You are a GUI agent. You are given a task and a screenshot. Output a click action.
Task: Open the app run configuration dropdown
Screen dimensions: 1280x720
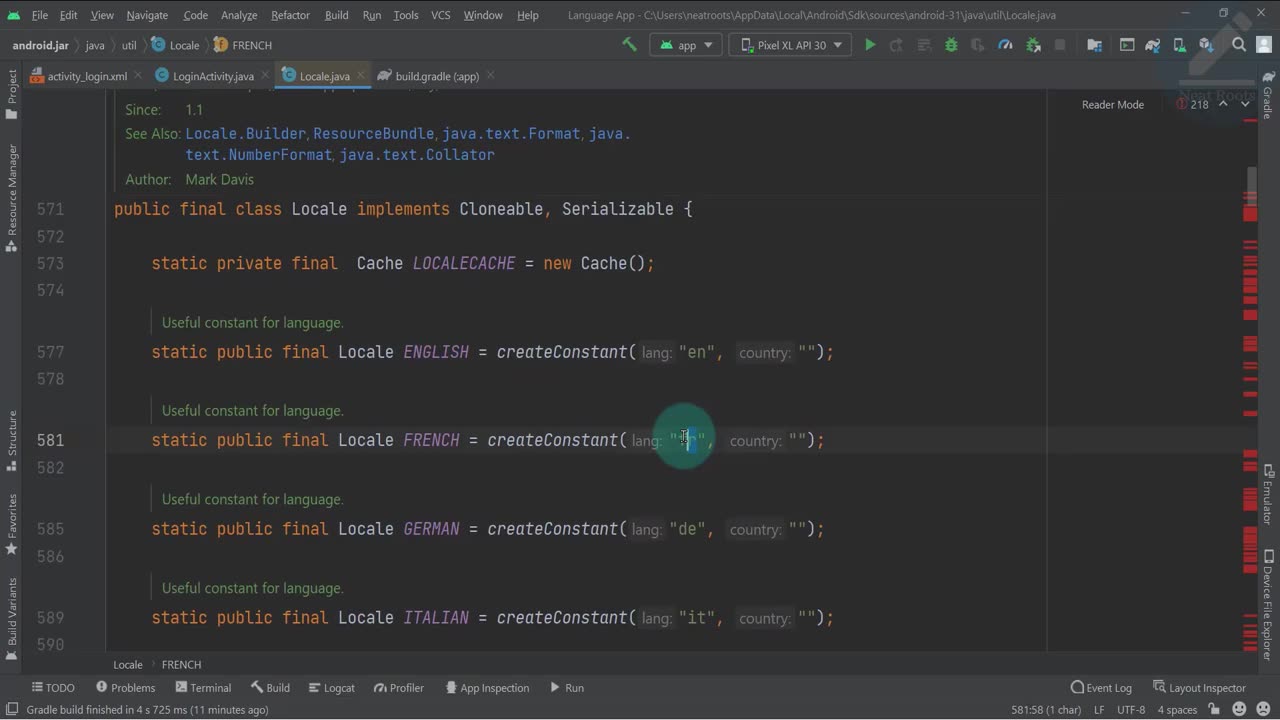[686, 45]
